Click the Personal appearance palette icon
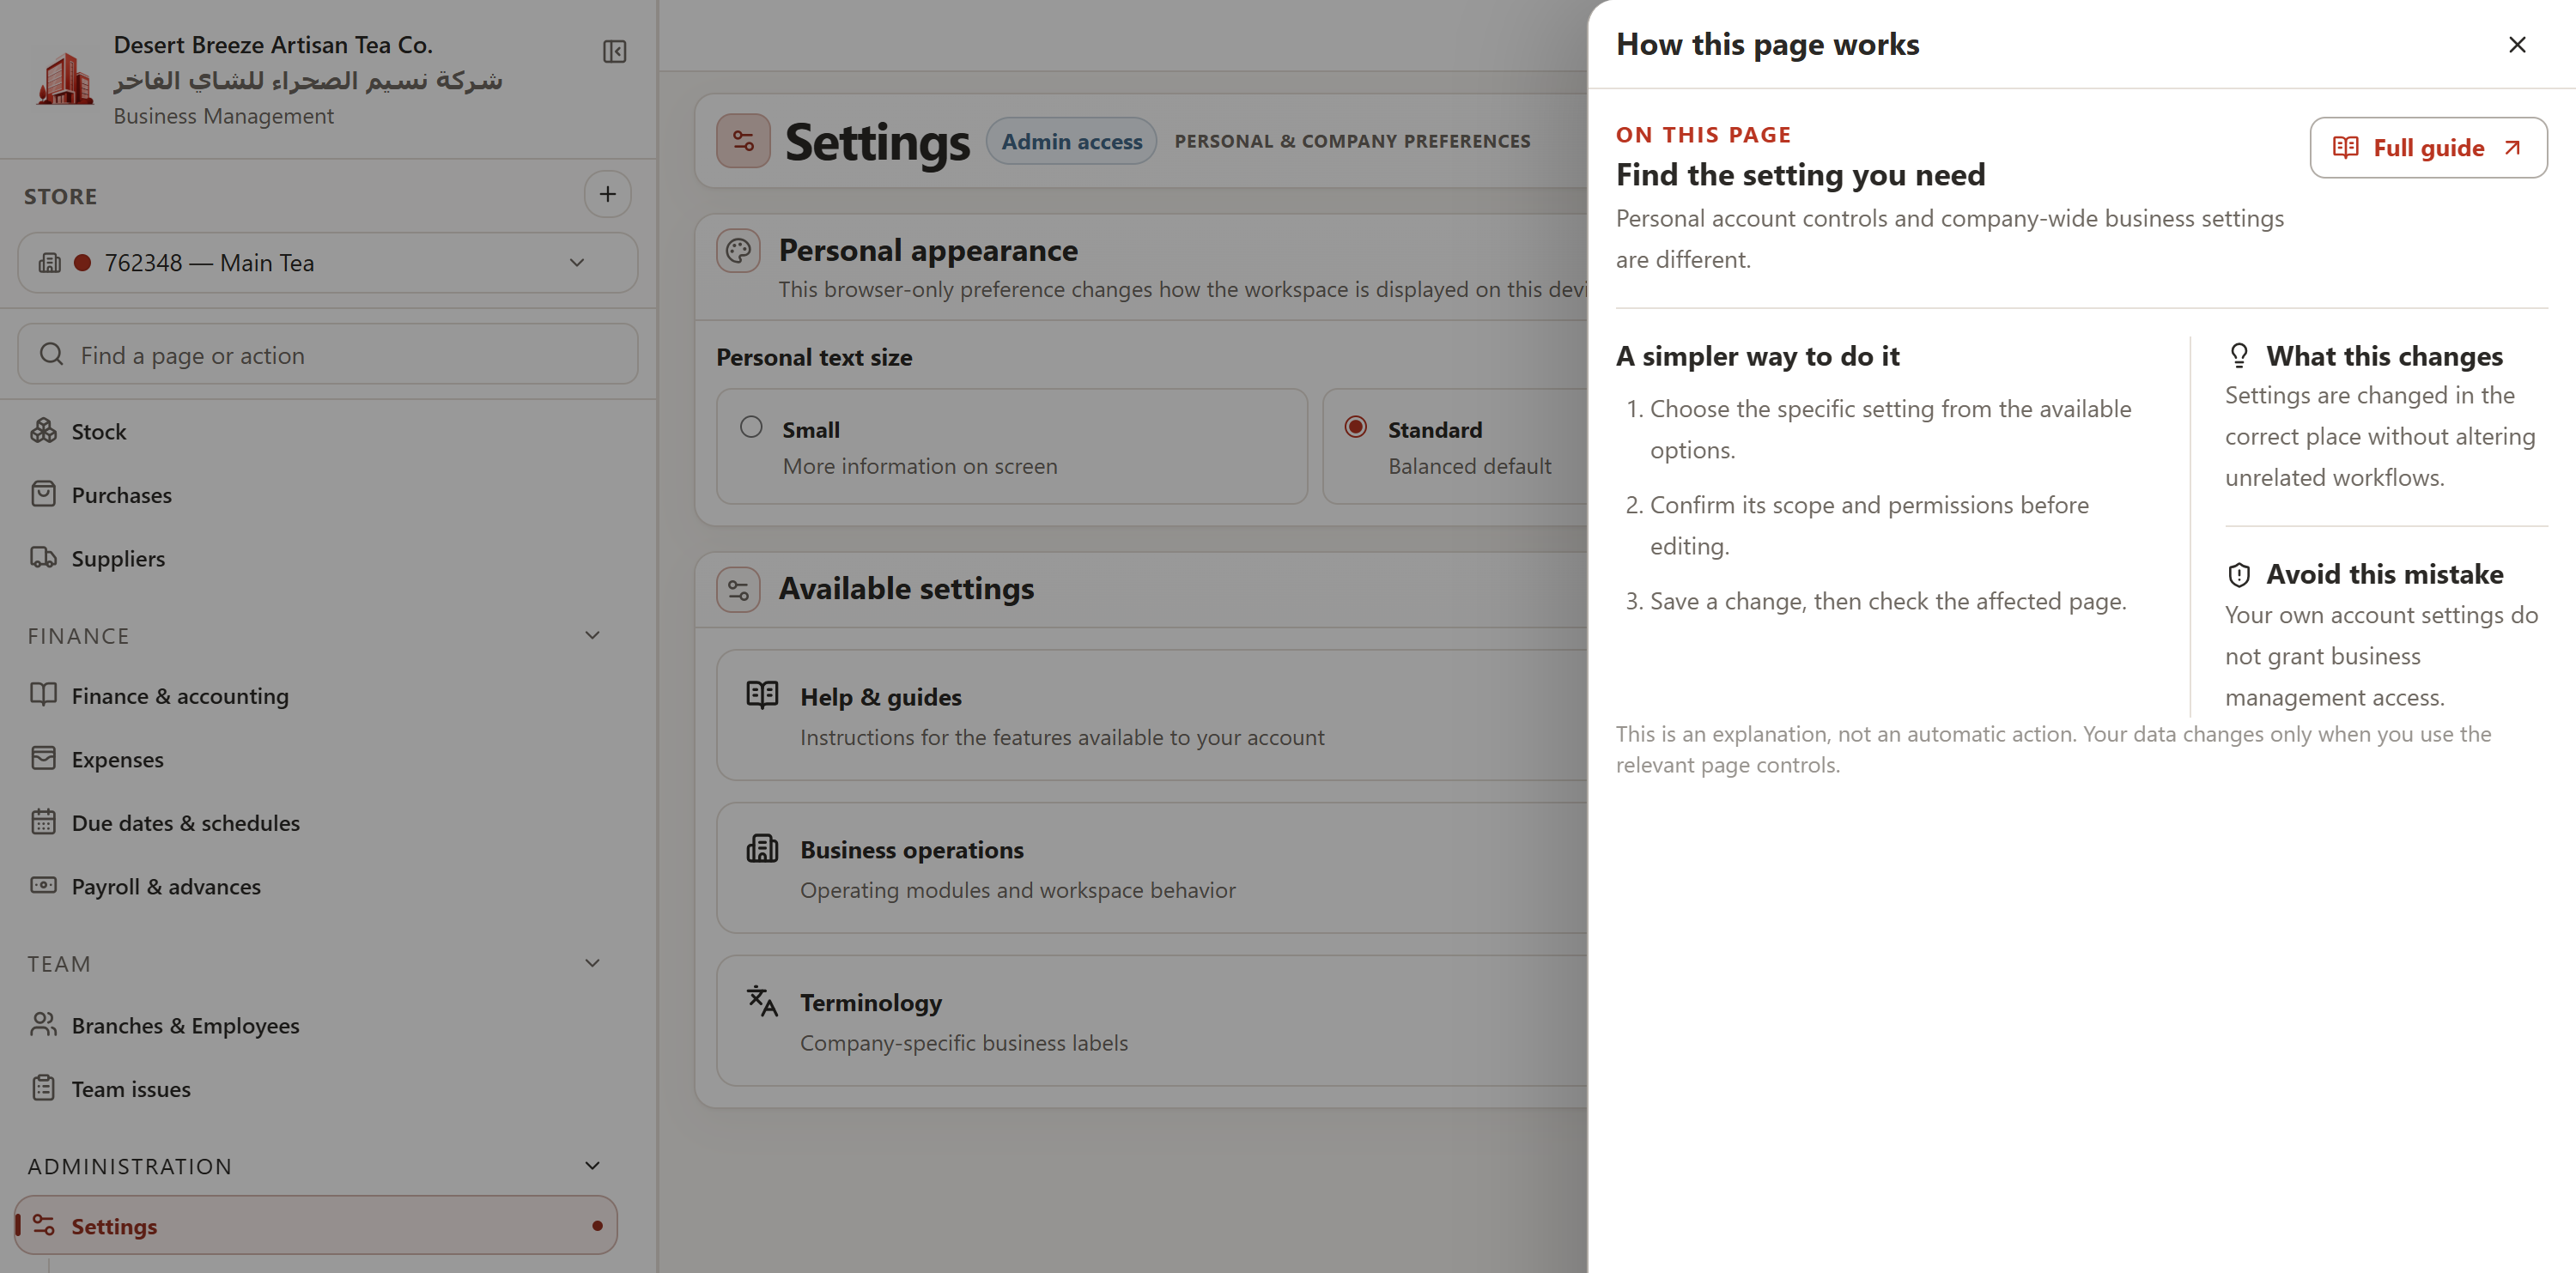2576x1273 pixels. click(738, 250)
